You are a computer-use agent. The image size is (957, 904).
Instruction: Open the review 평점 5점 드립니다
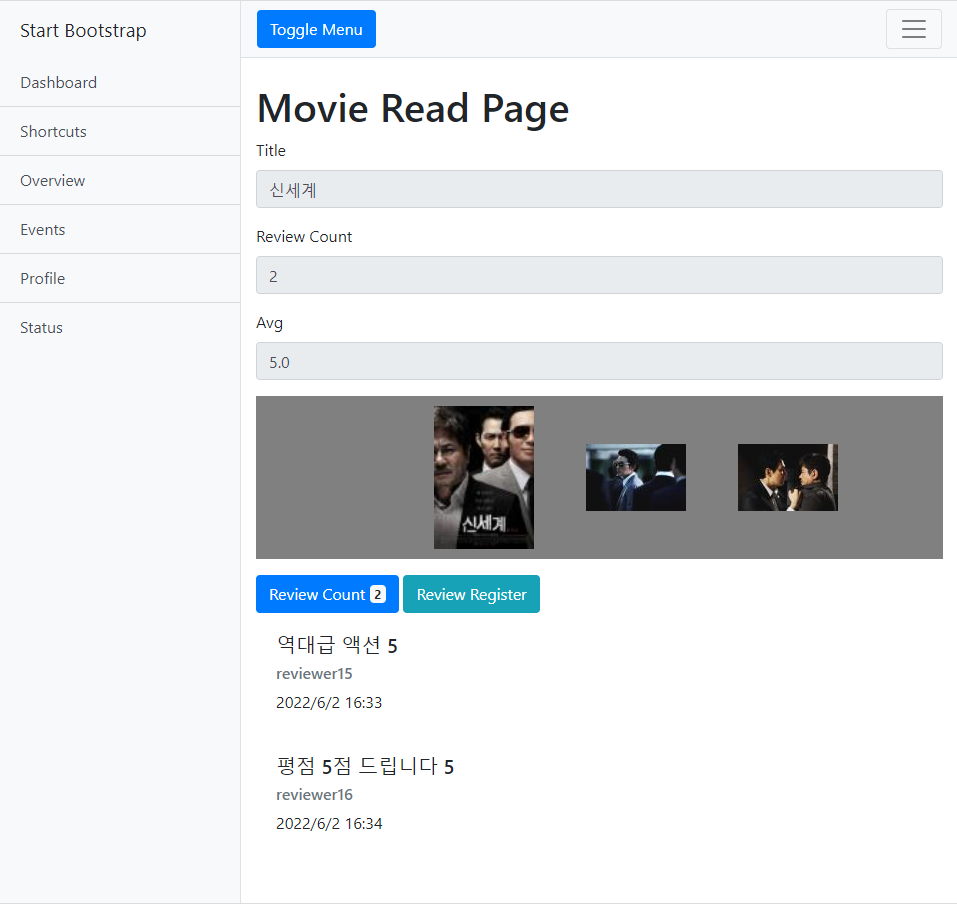tap(365, 766)
